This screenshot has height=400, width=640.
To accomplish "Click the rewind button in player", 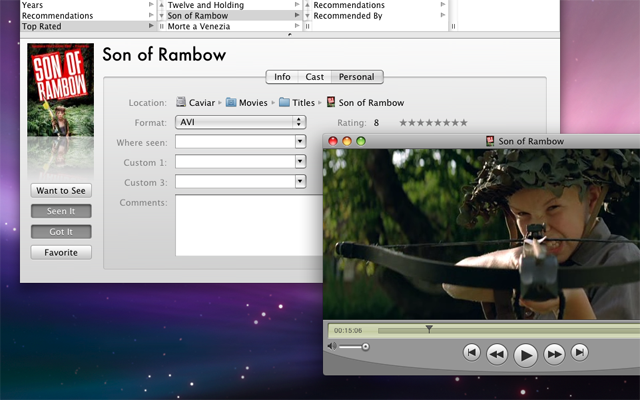I will 496,353.
